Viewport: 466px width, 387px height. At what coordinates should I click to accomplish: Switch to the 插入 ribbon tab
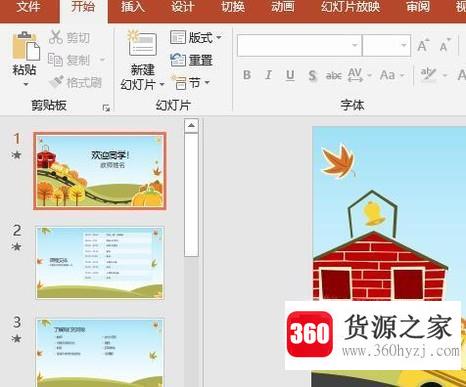pyautogui.click(x=133, y=7)
